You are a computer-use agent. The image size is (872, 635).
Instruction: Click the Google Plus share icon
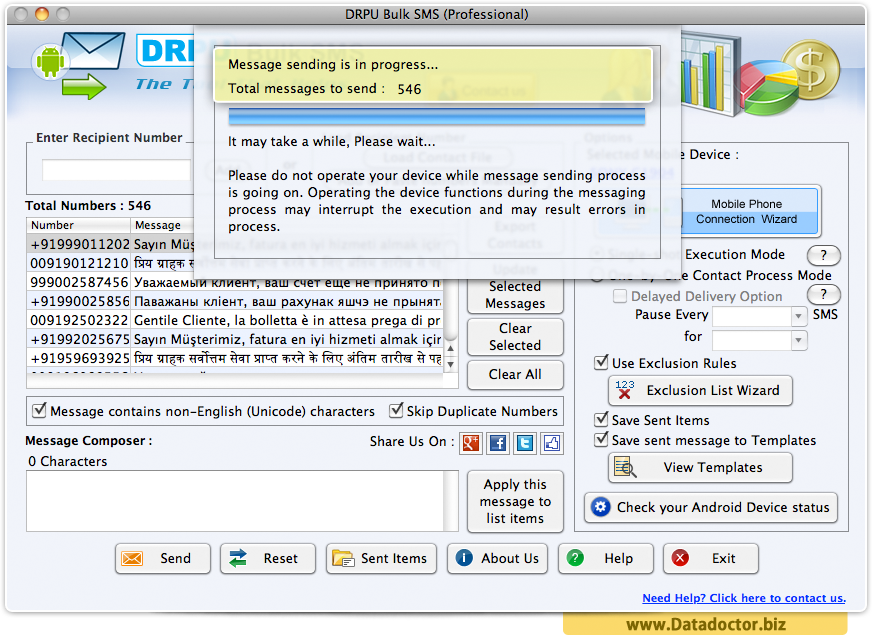coord(471,443)
